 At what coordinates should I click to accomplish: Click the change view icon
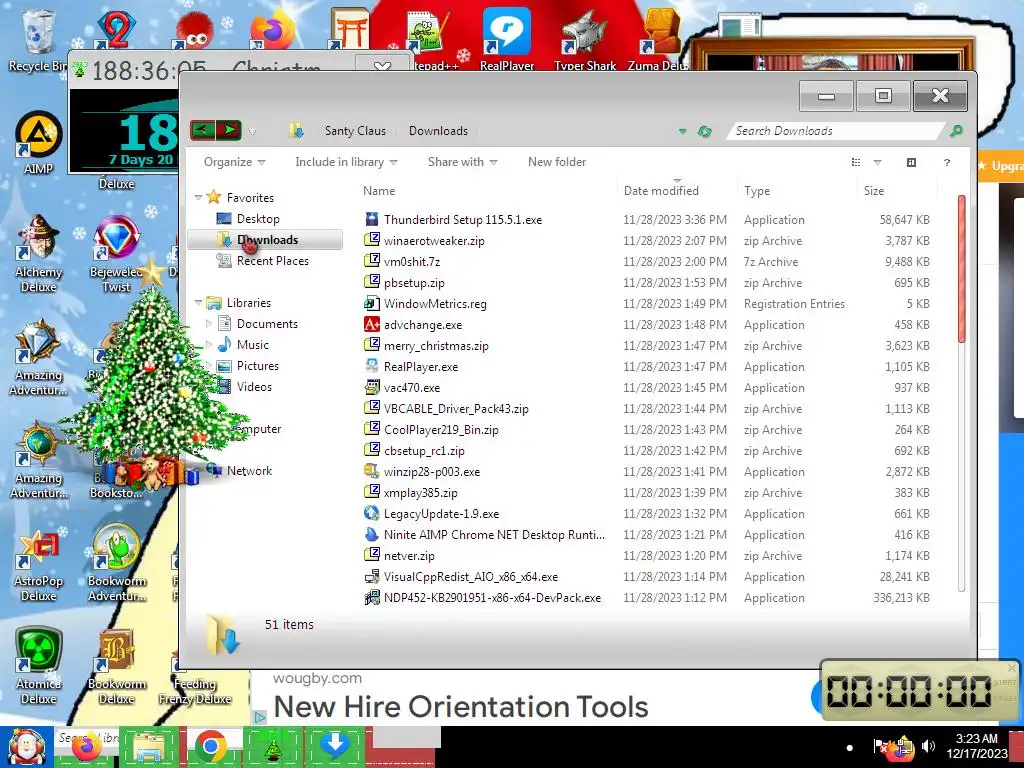856,163
